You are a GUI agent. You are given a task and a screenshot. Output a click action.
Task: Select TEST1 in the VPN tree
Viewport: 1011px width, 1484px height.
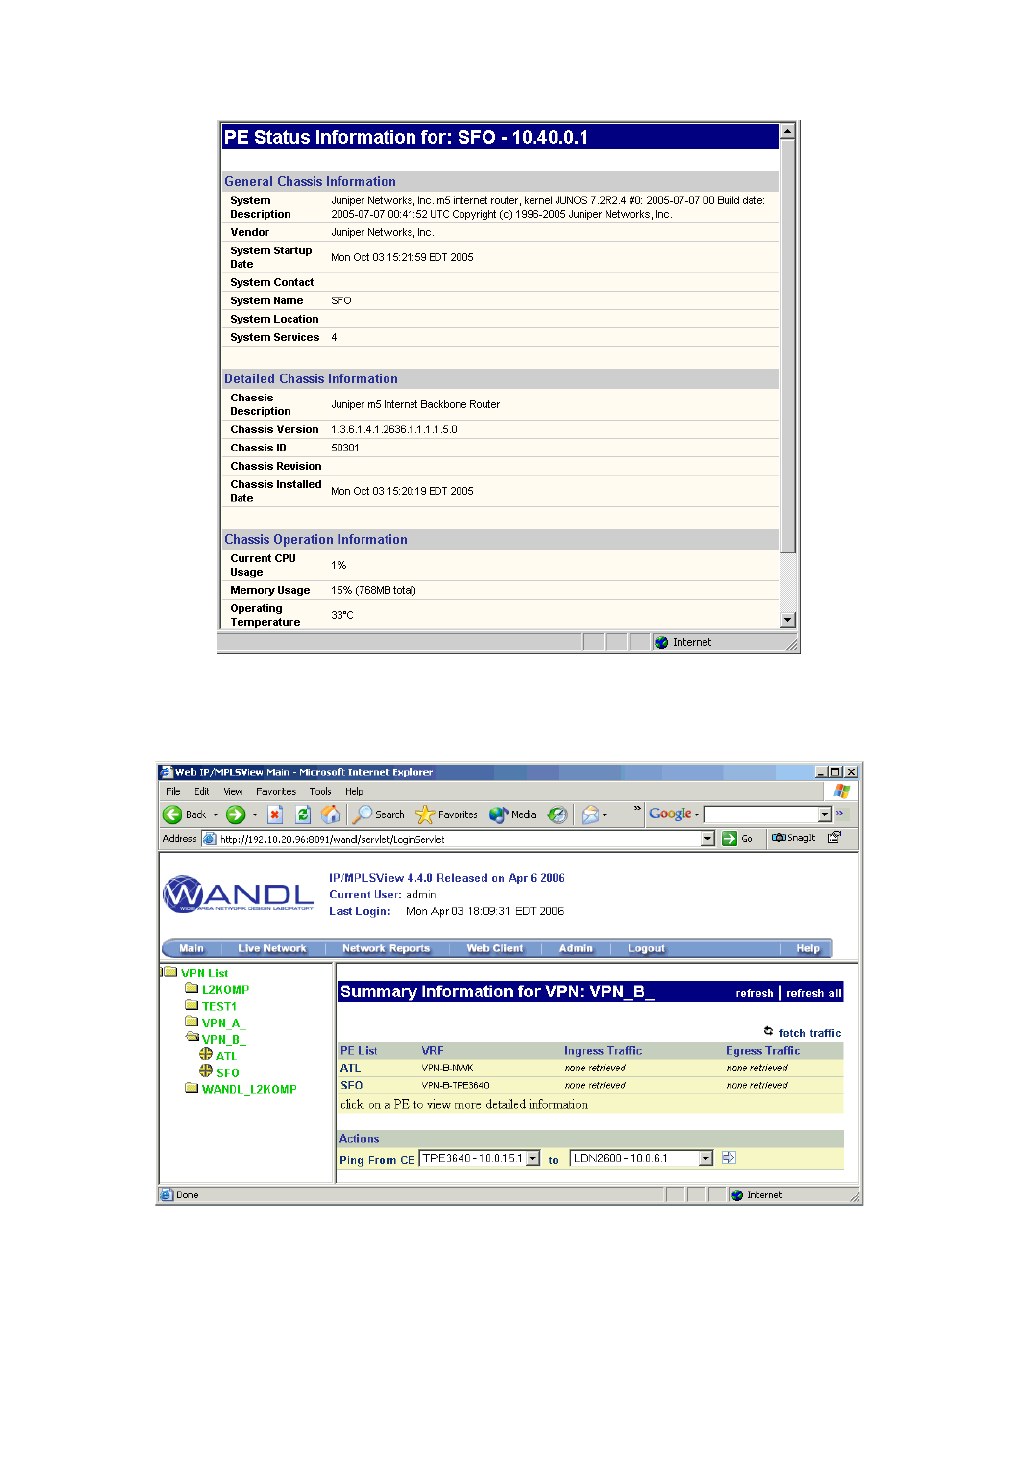[x=219, y=1007]
